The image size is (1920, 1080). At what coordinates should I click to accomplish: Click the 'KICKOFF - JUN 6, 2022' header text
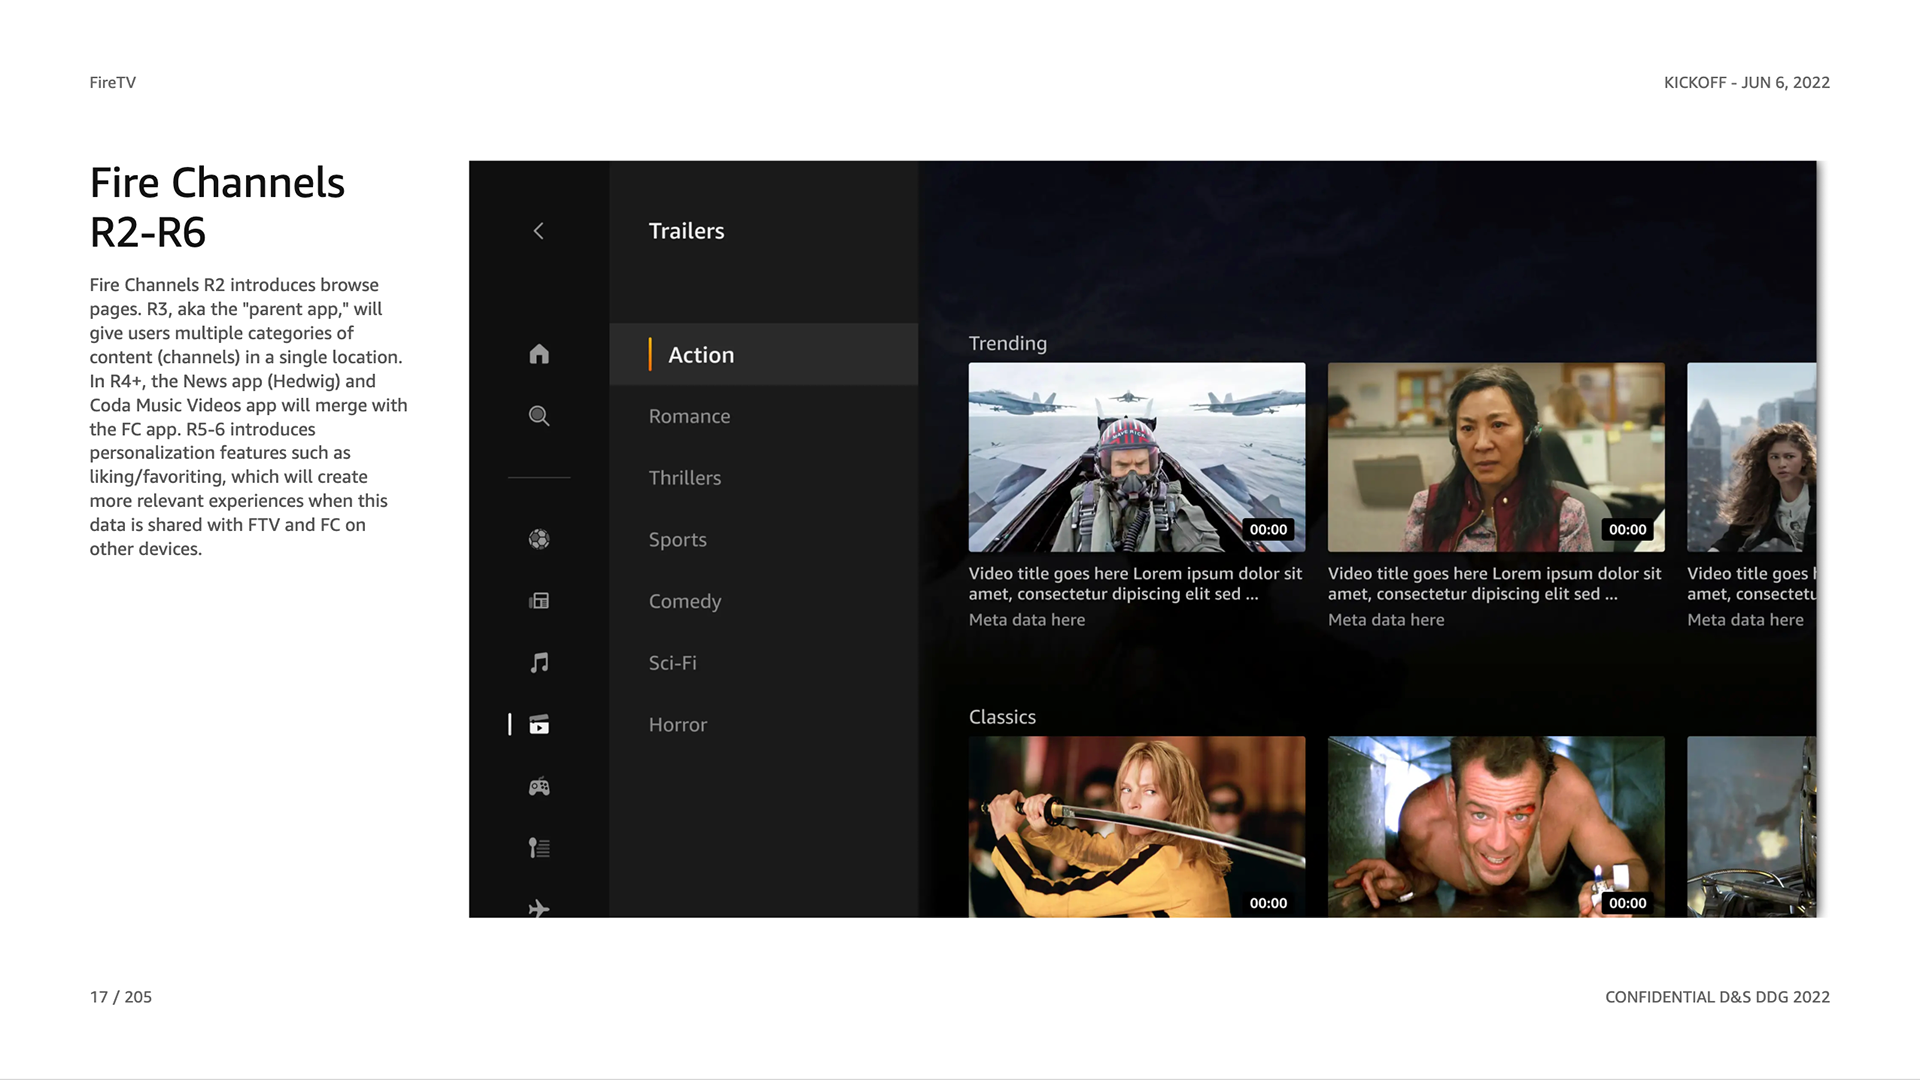coord(1747,83)
